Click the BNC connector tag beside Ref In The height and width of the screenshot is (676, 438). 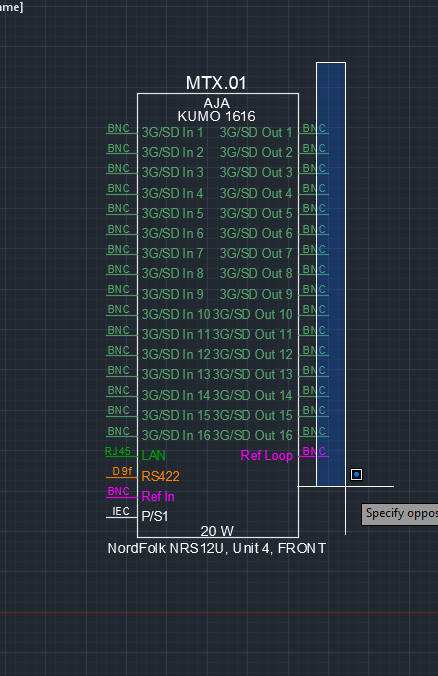click(119, 491)
